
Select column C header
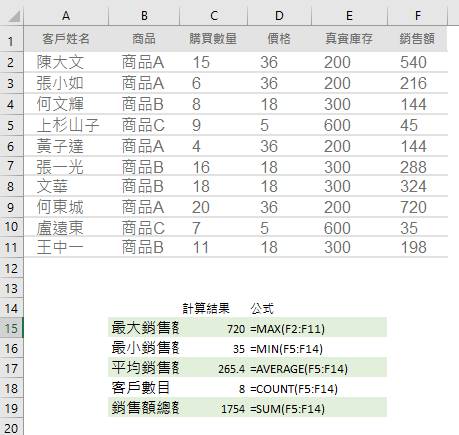pos(214,16)
